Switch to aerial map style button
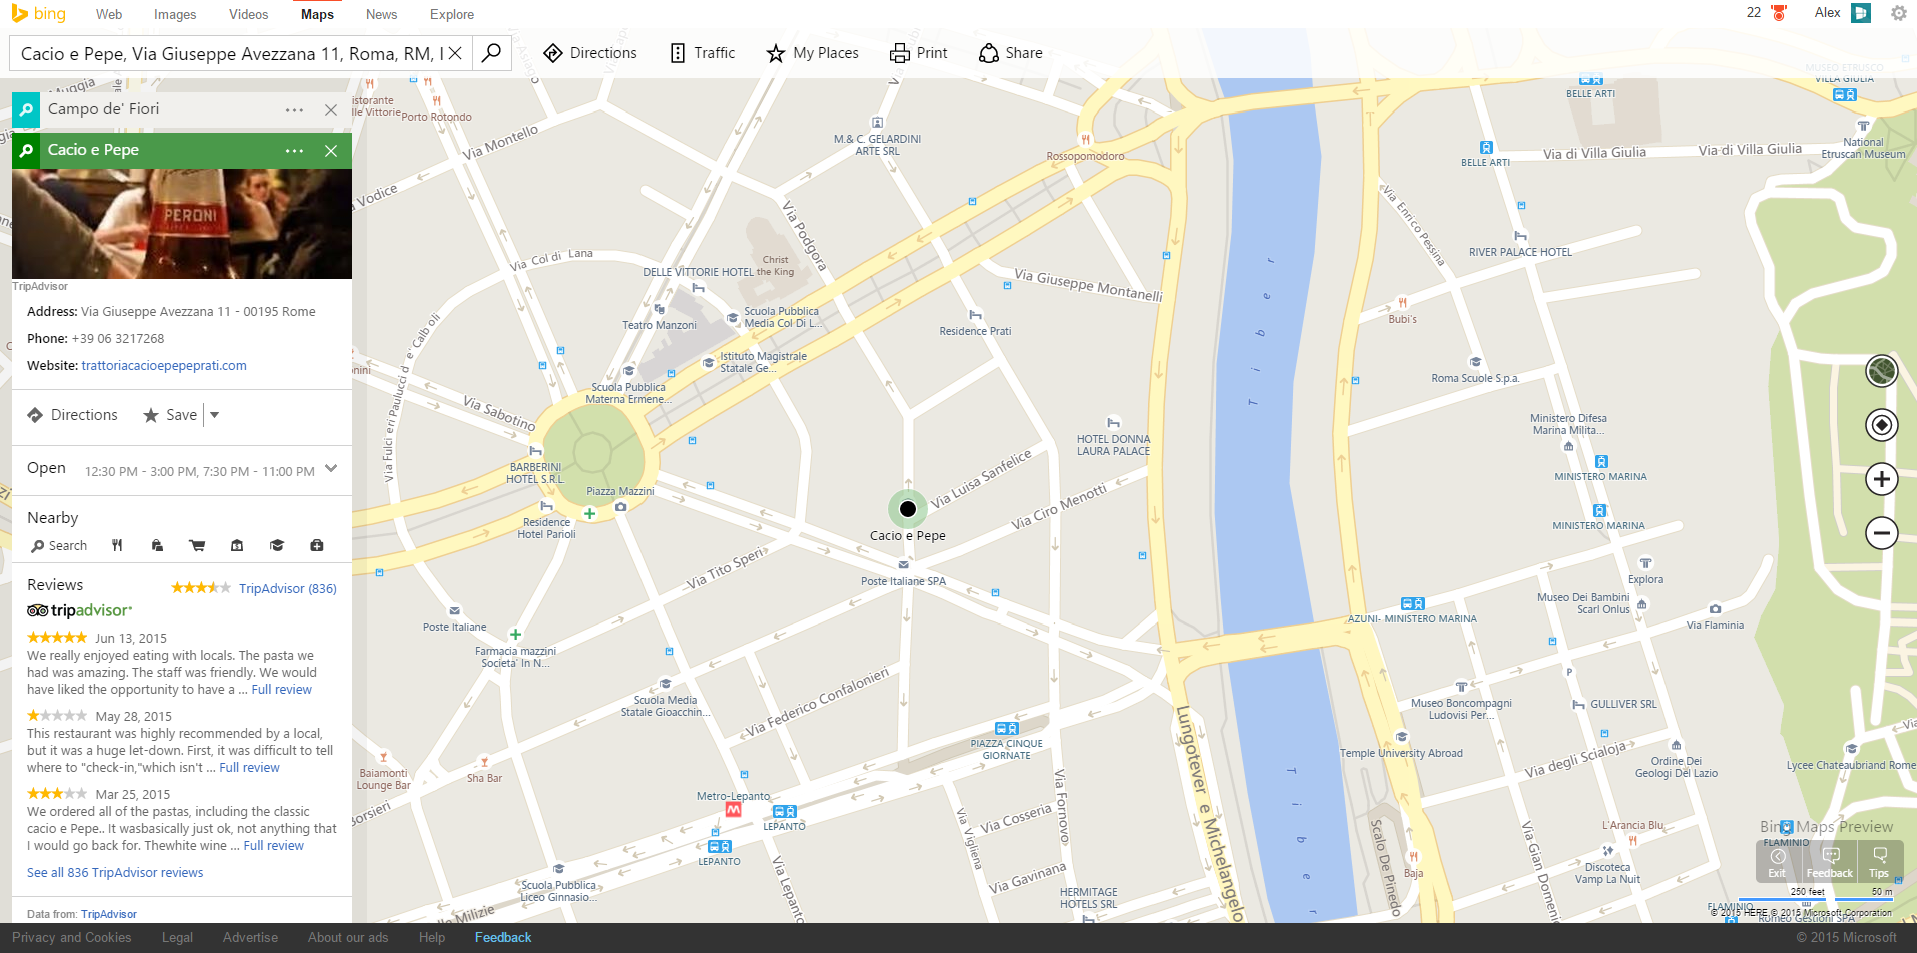 click(1881, 371)
